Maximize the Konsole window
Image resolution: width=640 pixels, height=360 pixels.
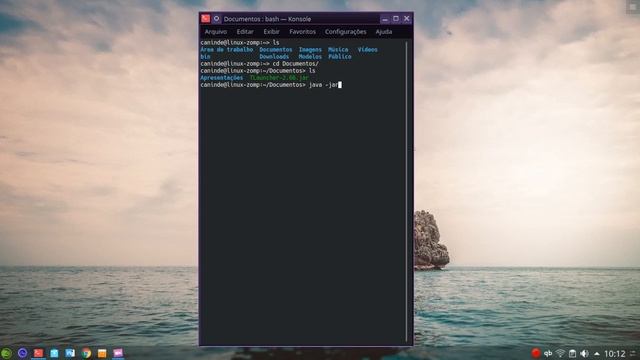[396, 18]
